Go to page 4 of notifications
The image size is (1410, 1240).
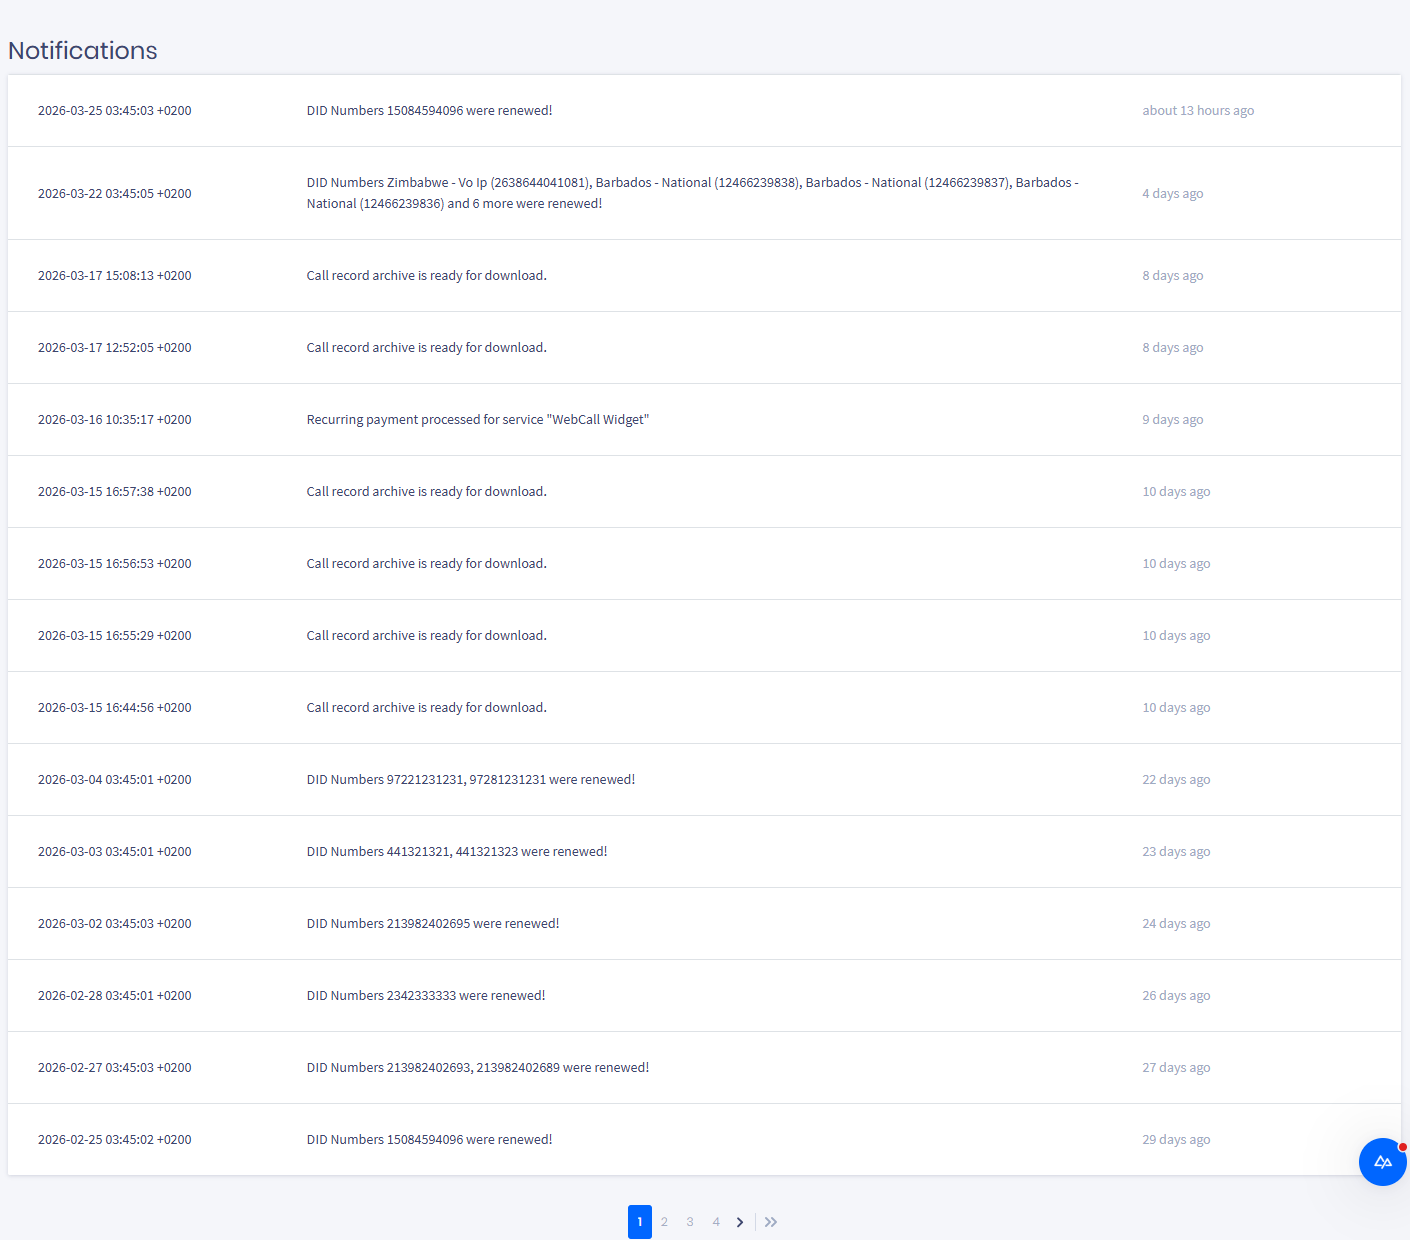point(716,1221)
